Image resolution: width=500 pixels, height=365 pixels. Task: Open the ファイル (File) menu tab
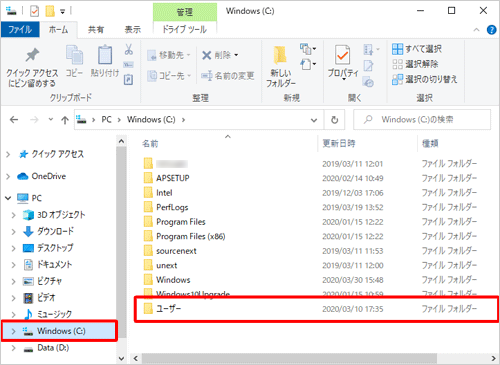pos(20,30)
